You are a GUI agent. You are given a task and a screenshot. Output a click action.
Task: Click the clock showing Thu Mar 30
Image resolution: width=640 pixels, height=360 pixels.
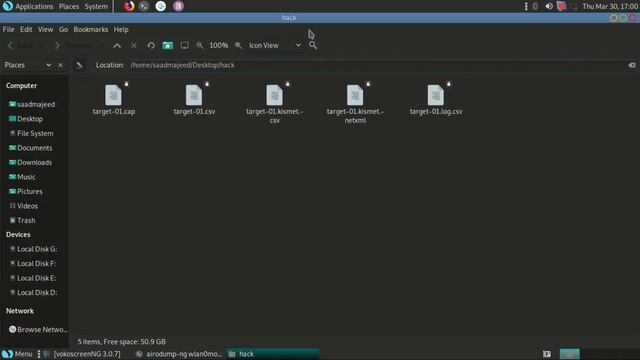pos(610,6)
